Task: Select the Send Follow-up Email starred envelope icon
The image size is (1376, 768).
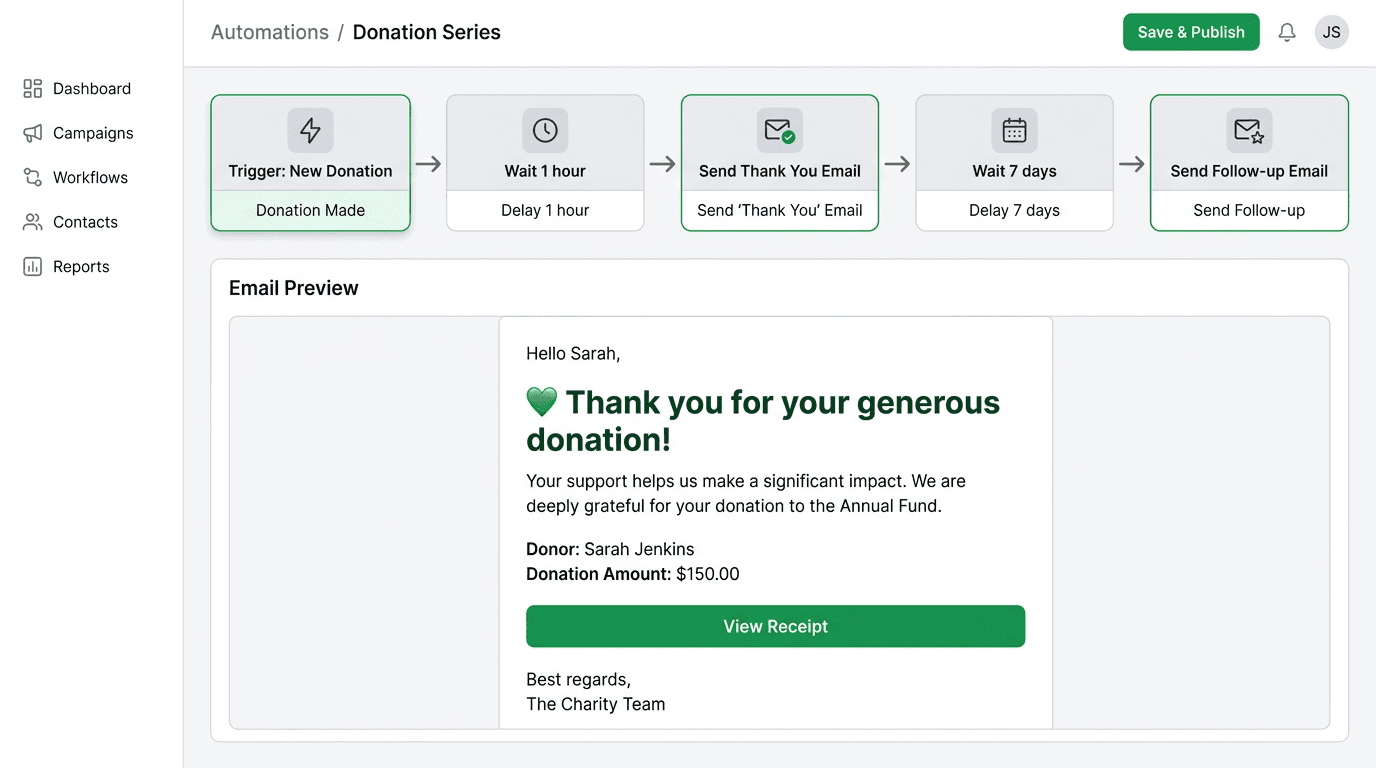Action: point(1249,129)
